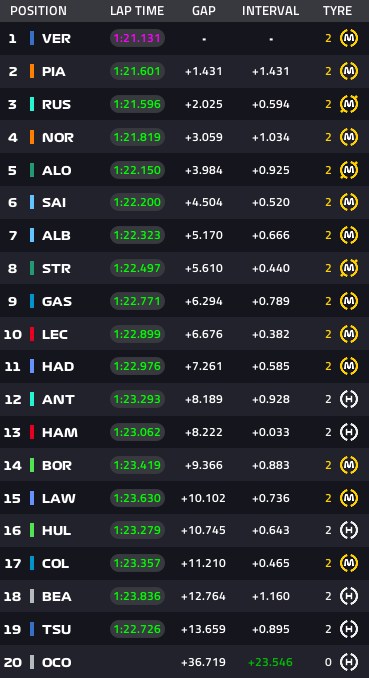Click Russell's medium tyre icon
The height and width of the screenshot is (678, 369).
[349, 104]
